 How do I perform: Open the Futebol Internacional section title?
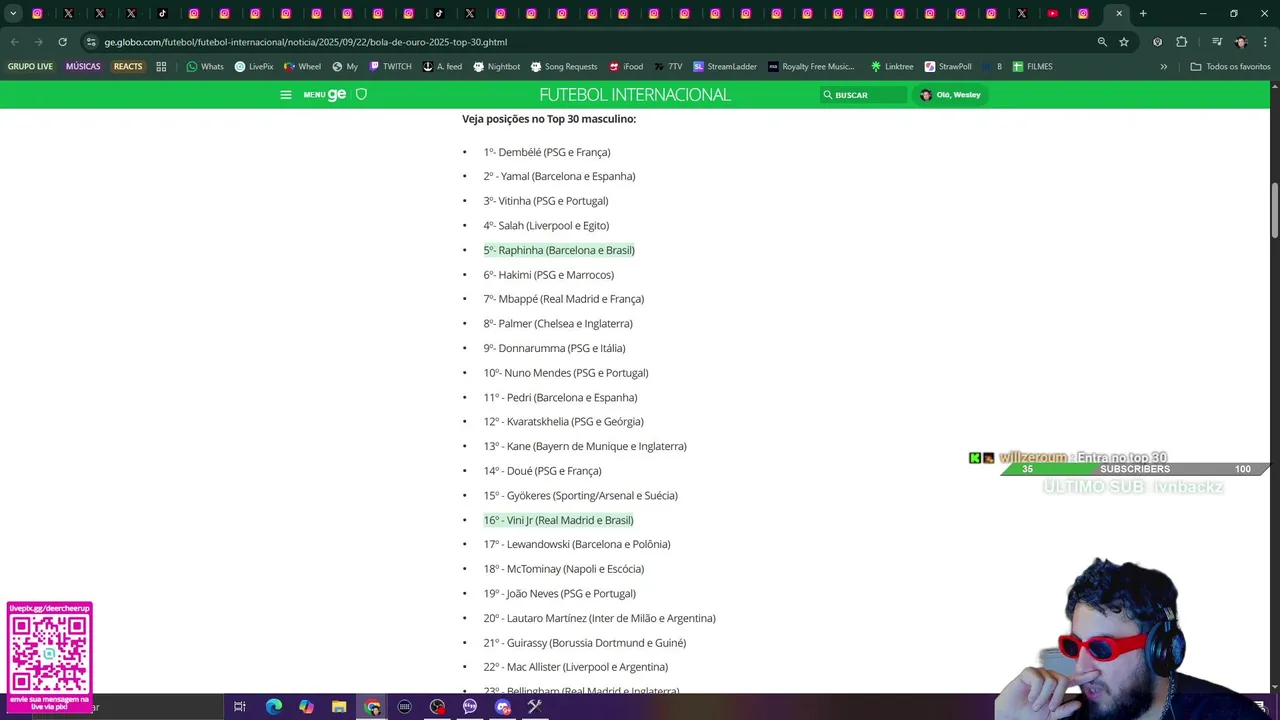(635, 95)
